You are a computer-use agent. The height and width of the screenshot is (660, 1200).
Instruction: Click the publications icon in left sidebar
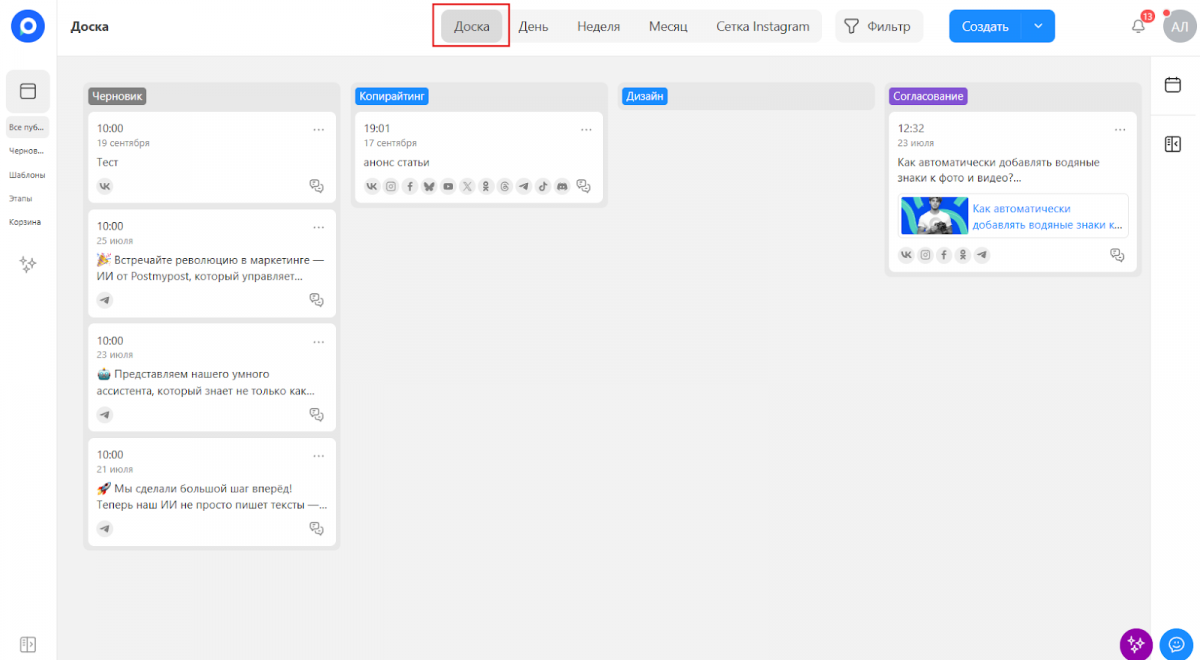(28, 92)
